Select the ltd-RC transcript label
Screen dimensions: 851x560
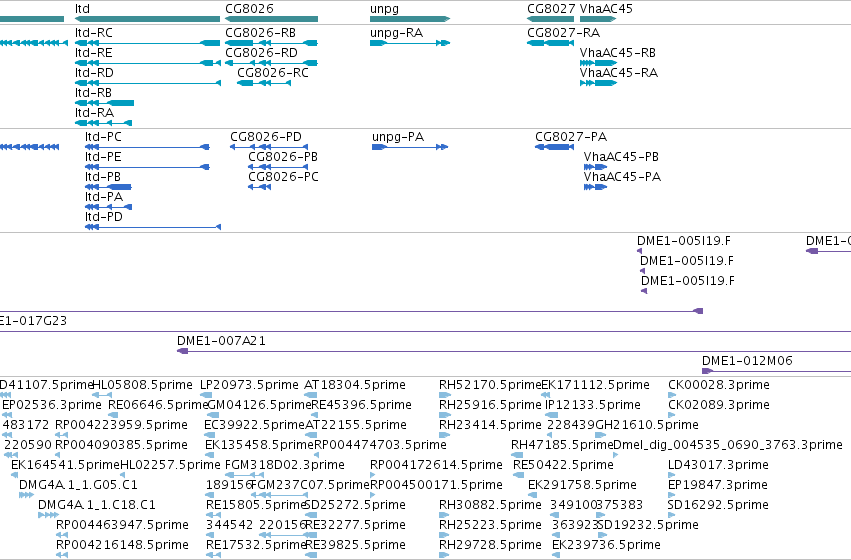click(x=94, y=33)
